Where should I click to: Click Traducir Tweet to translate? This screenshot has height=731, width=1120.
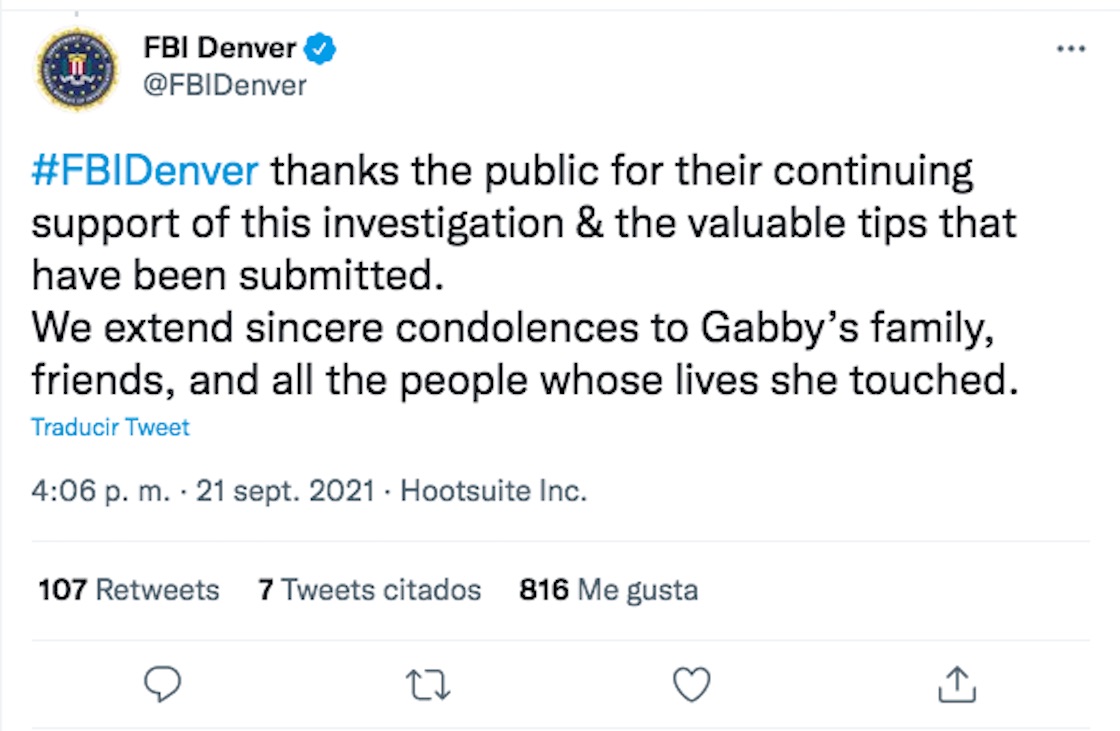[110, 428]
